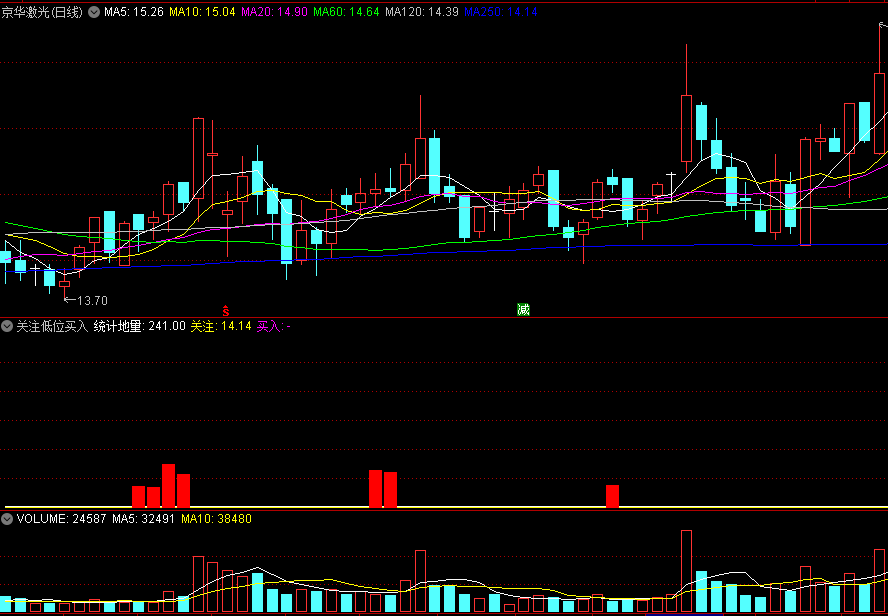Click the MA120: 14.39 label
Image resolution: width=888 pixels, height=616 pixels.
tap(421, 12)
